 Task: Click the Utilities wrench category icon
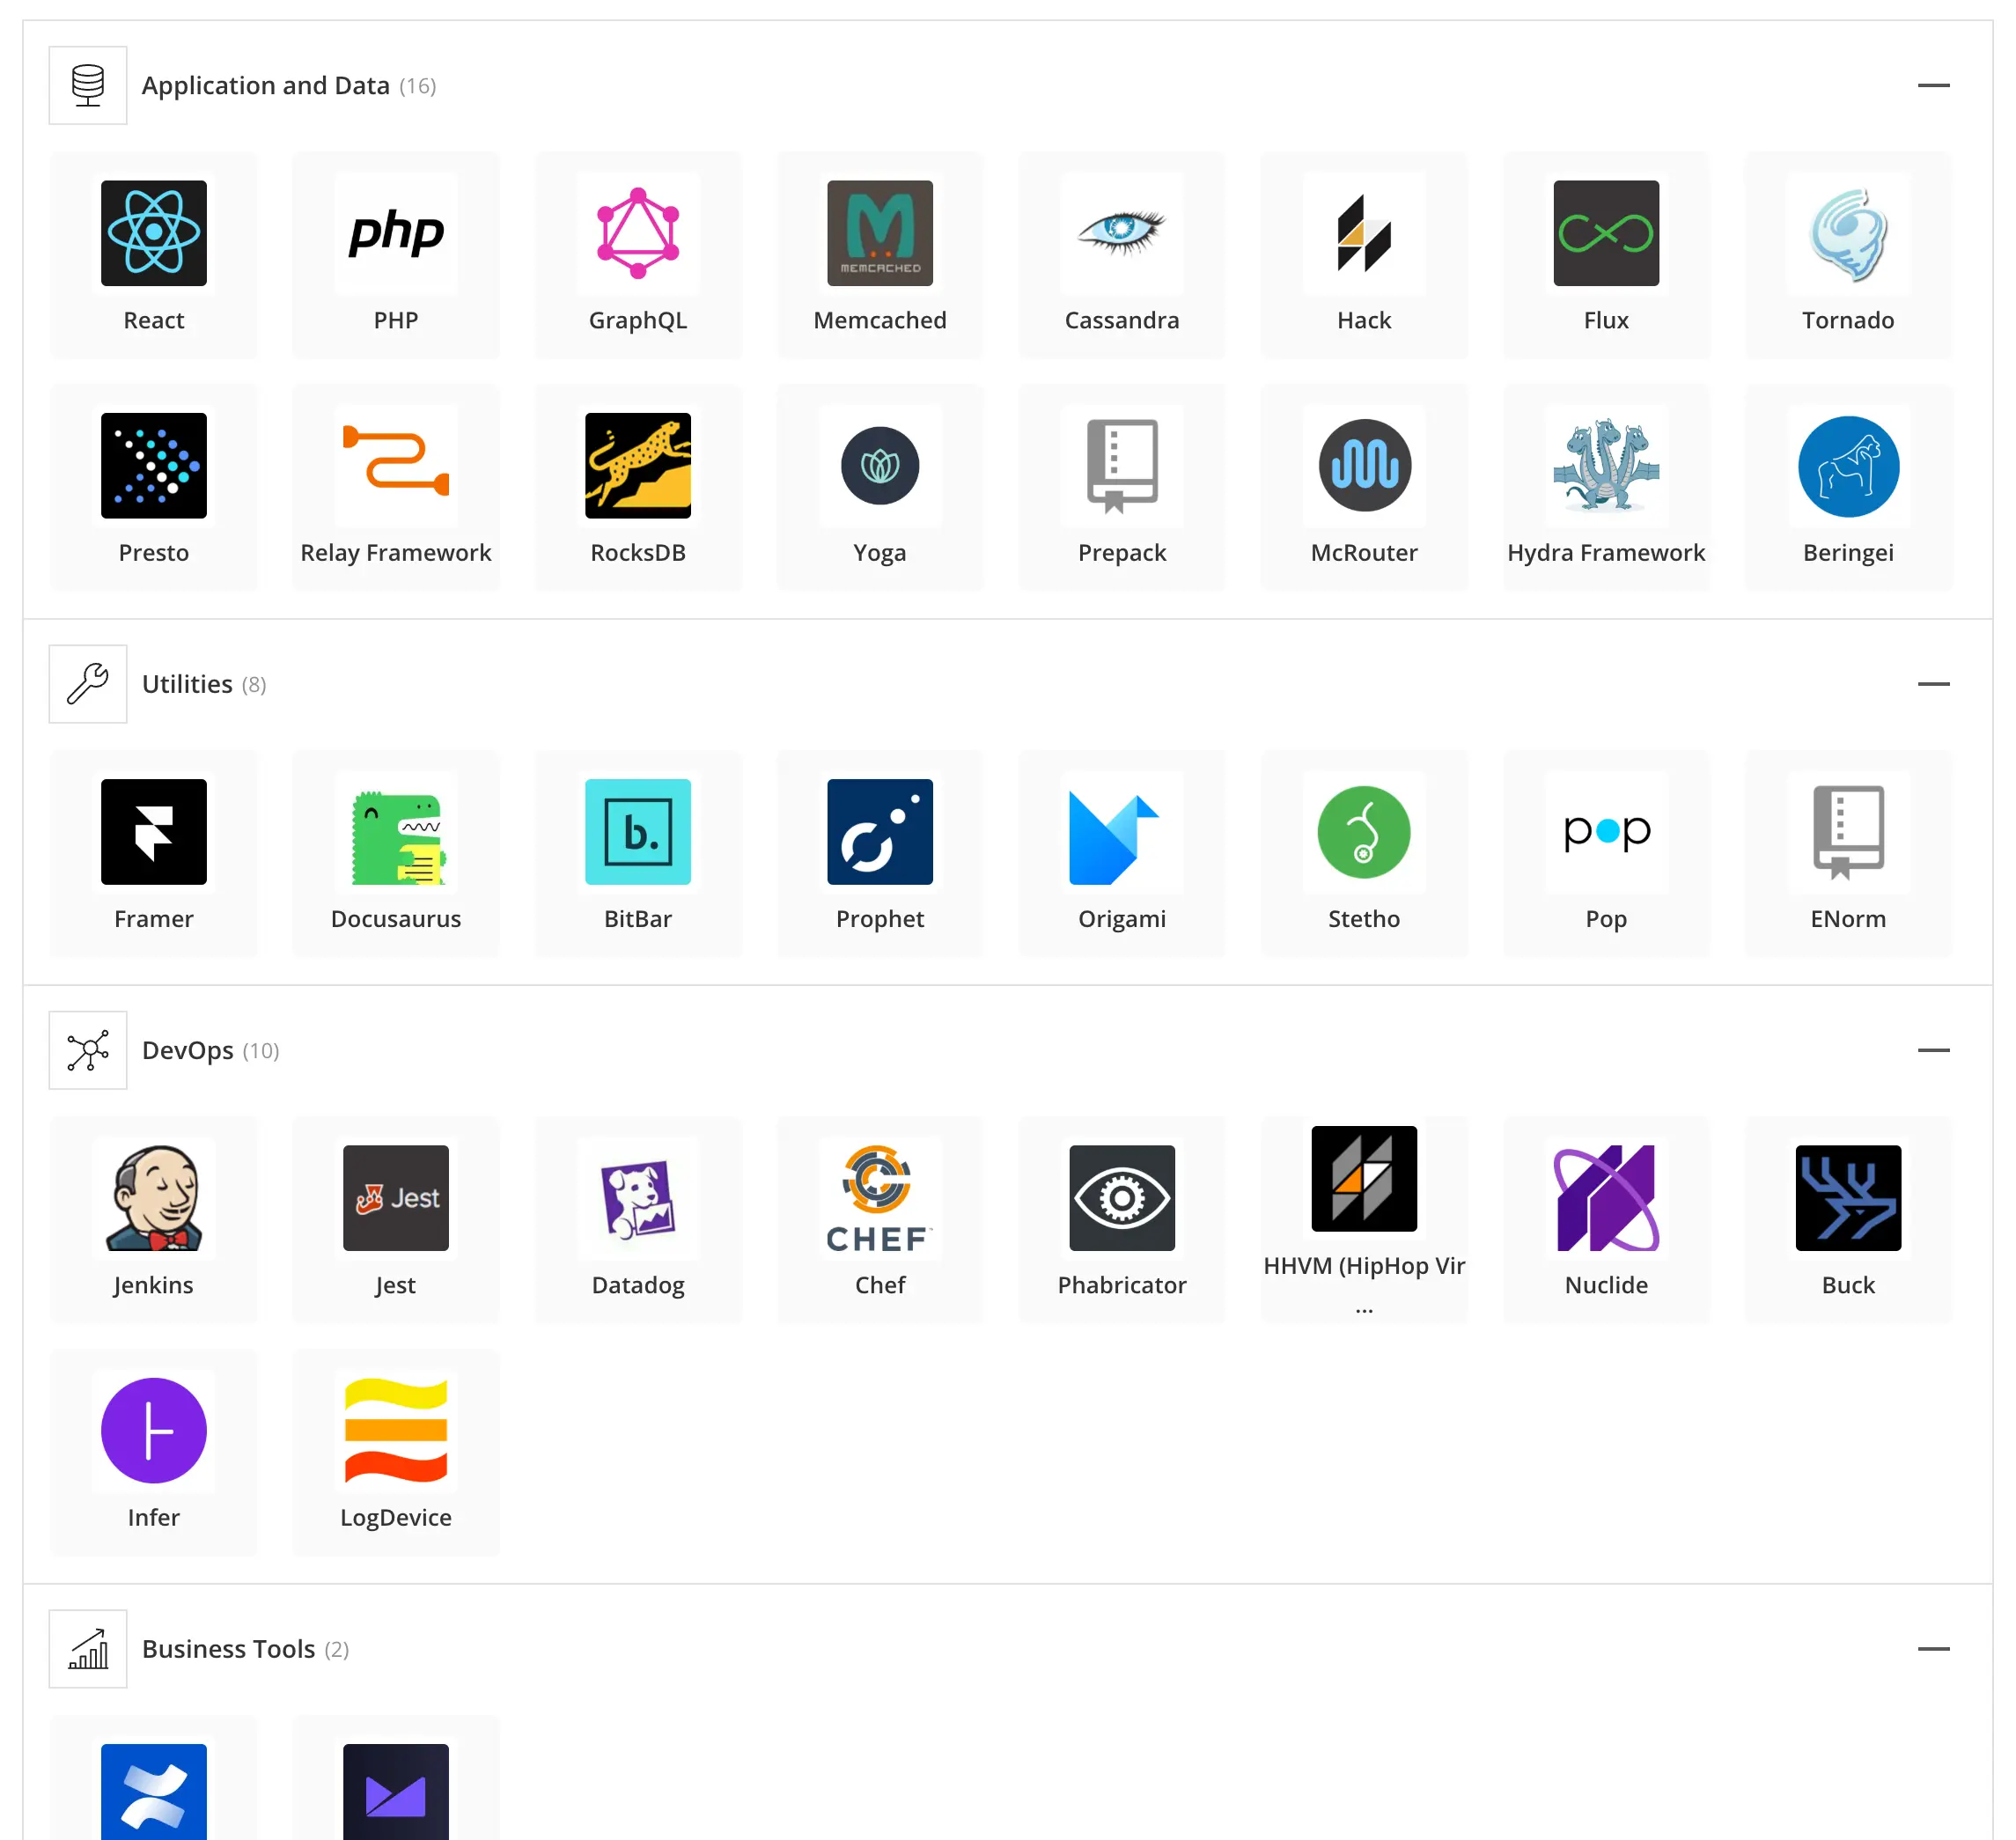pyautogui.click(x=88, y=684)
